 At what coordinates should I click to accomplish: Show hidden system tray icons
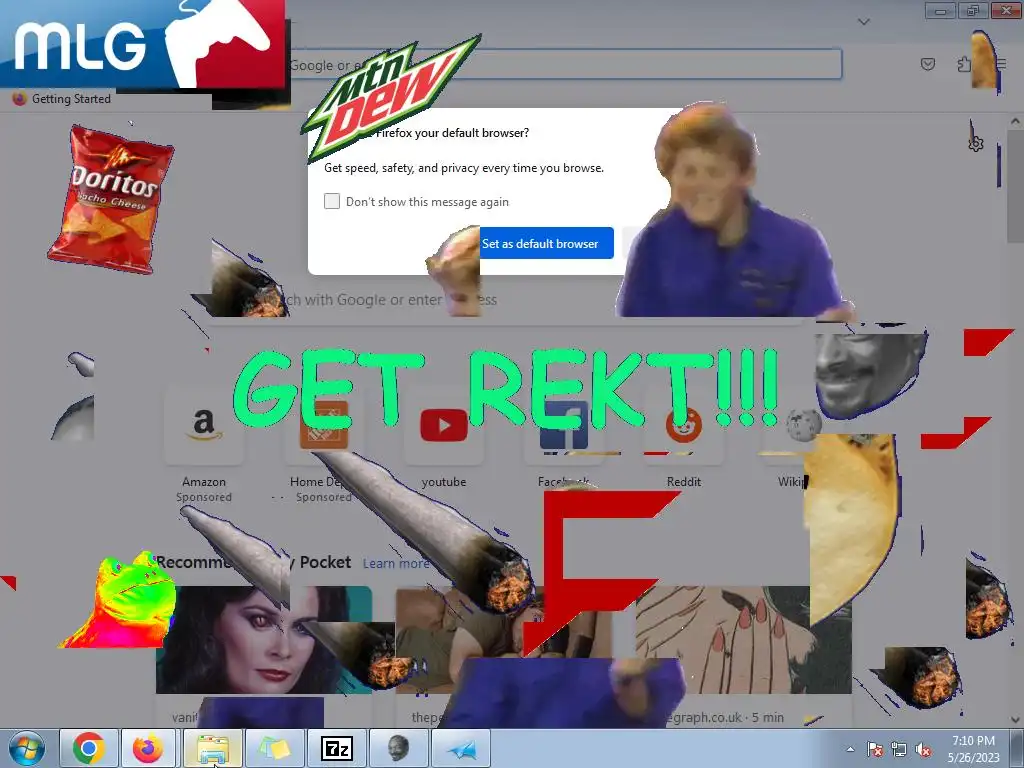point(850,749)
